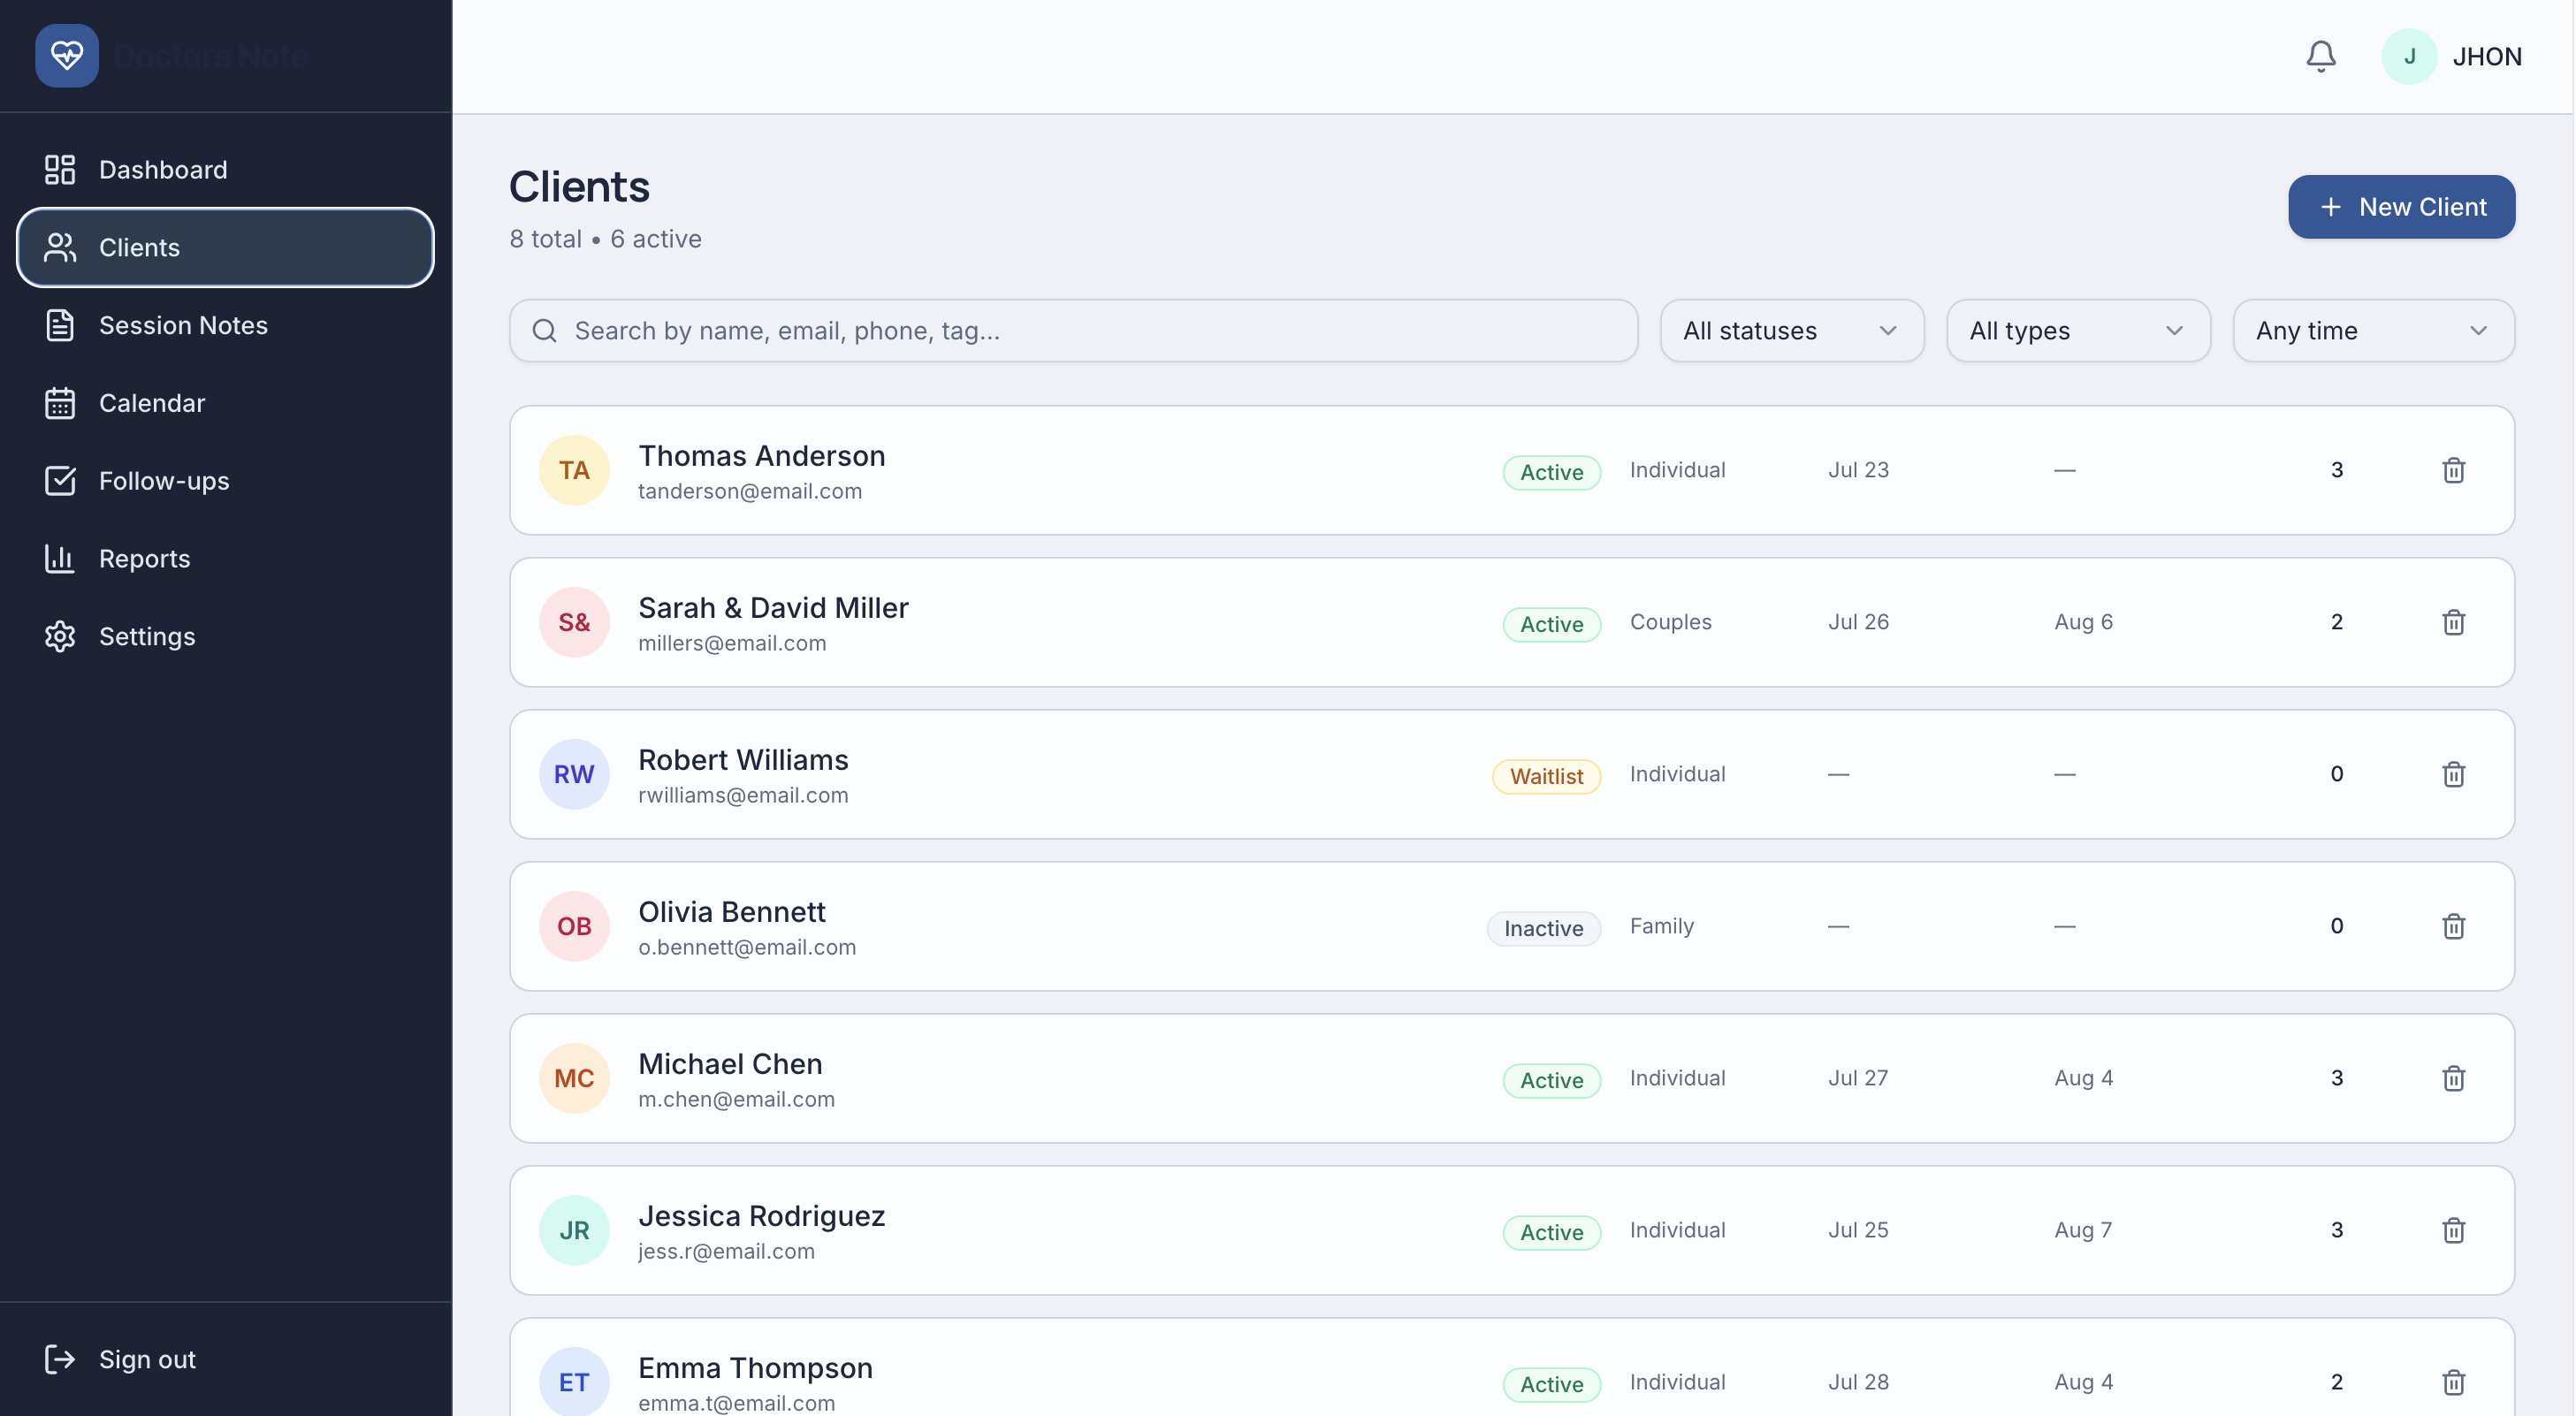Viewport: 2576px width, 1416px height.
Task: Click the JR avatar for Jessica Rodriguez
Action: [x=574, y=1230]
